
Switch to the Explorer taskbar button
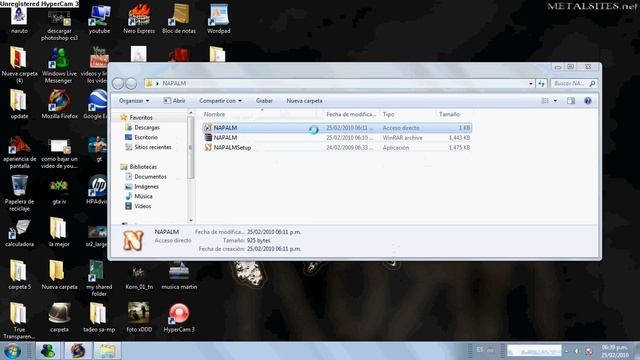107,351
